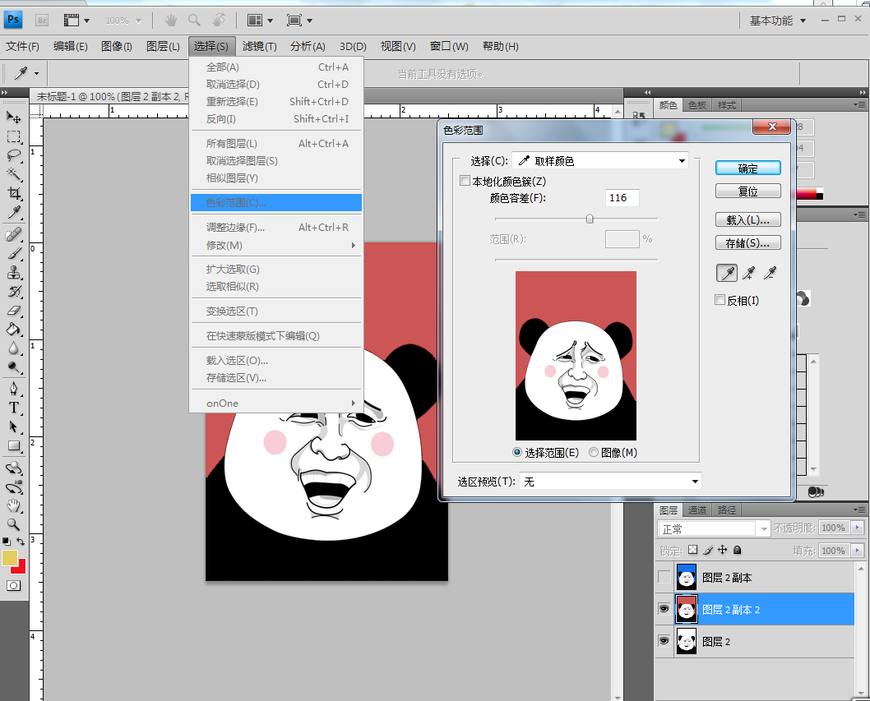
Task: Pick the Add to Sample eyedropper
Action: click(749, 272)
